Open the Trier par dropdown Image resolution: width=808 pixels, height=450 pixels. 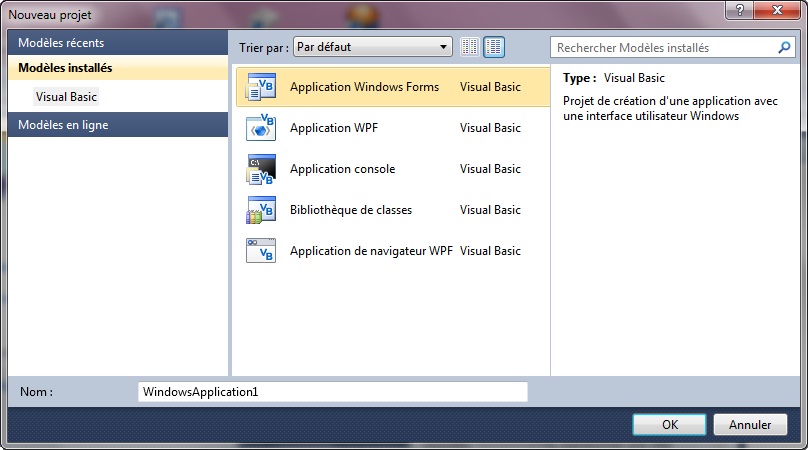tap(373, 47)
